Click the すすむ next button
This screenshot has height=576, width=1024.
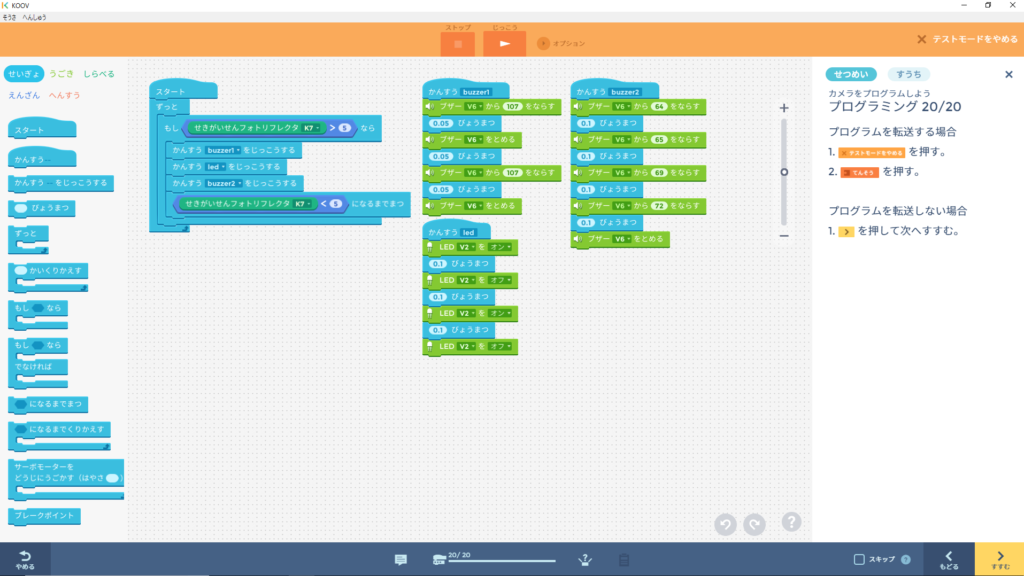click(x=999, y=559)
